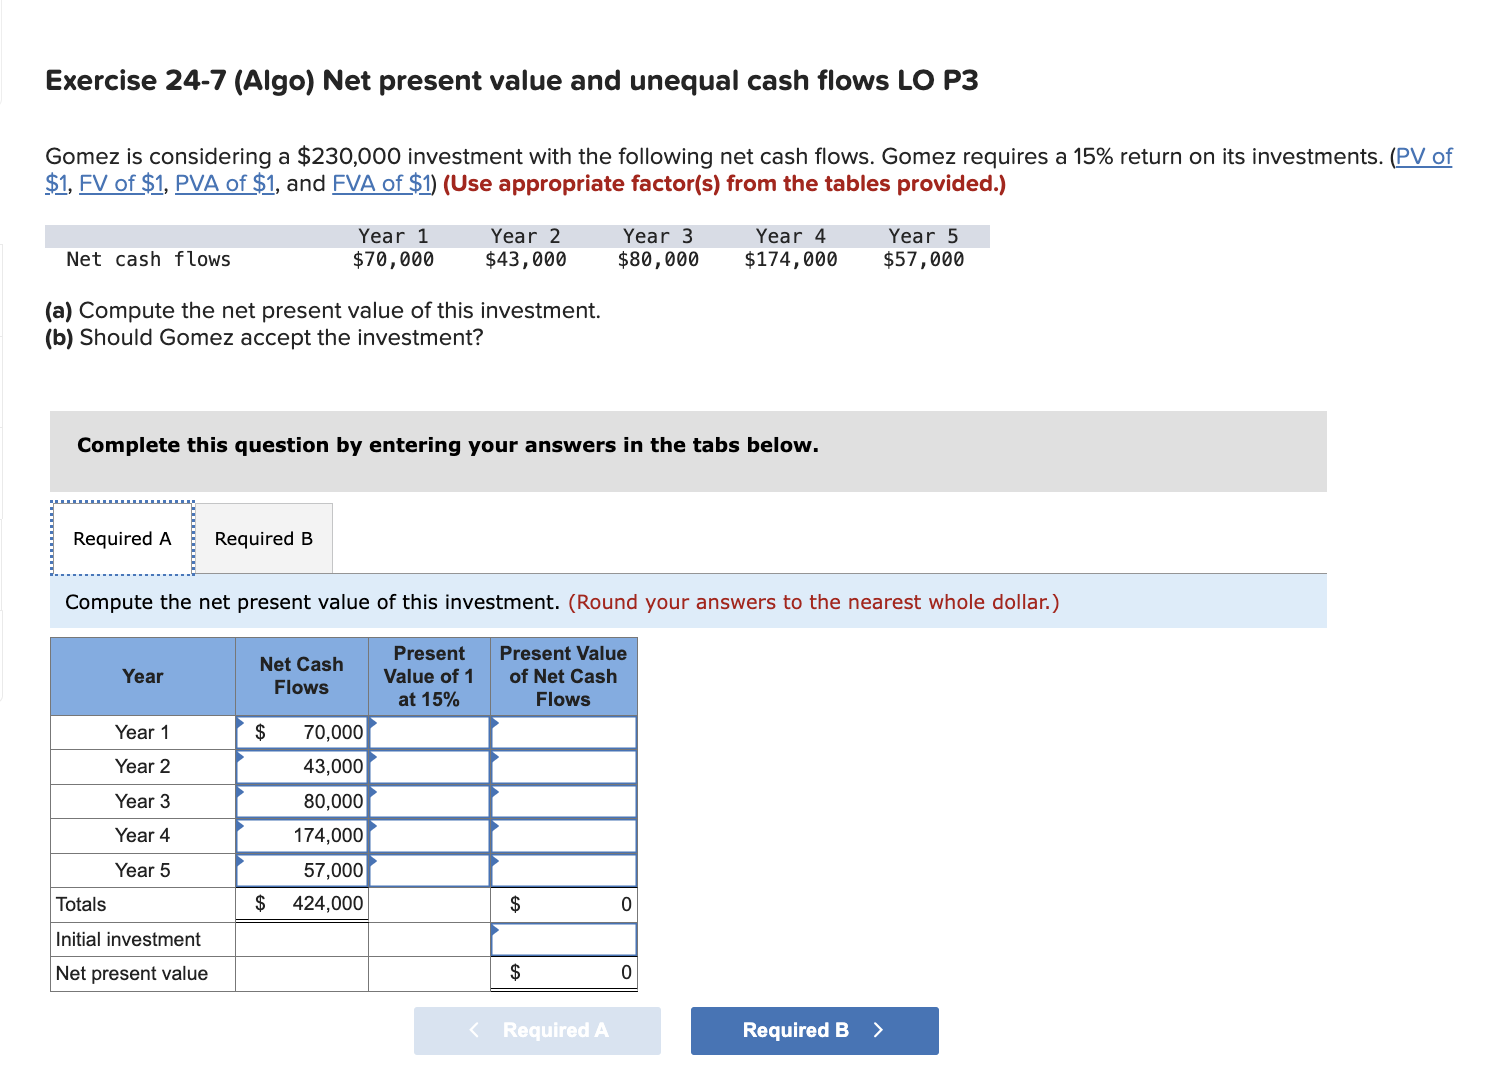Click Year 2 Present Value of 1 input cell
Image resolution: width=1508 pixels, height=1092 pixels.
tap(428, 766)
